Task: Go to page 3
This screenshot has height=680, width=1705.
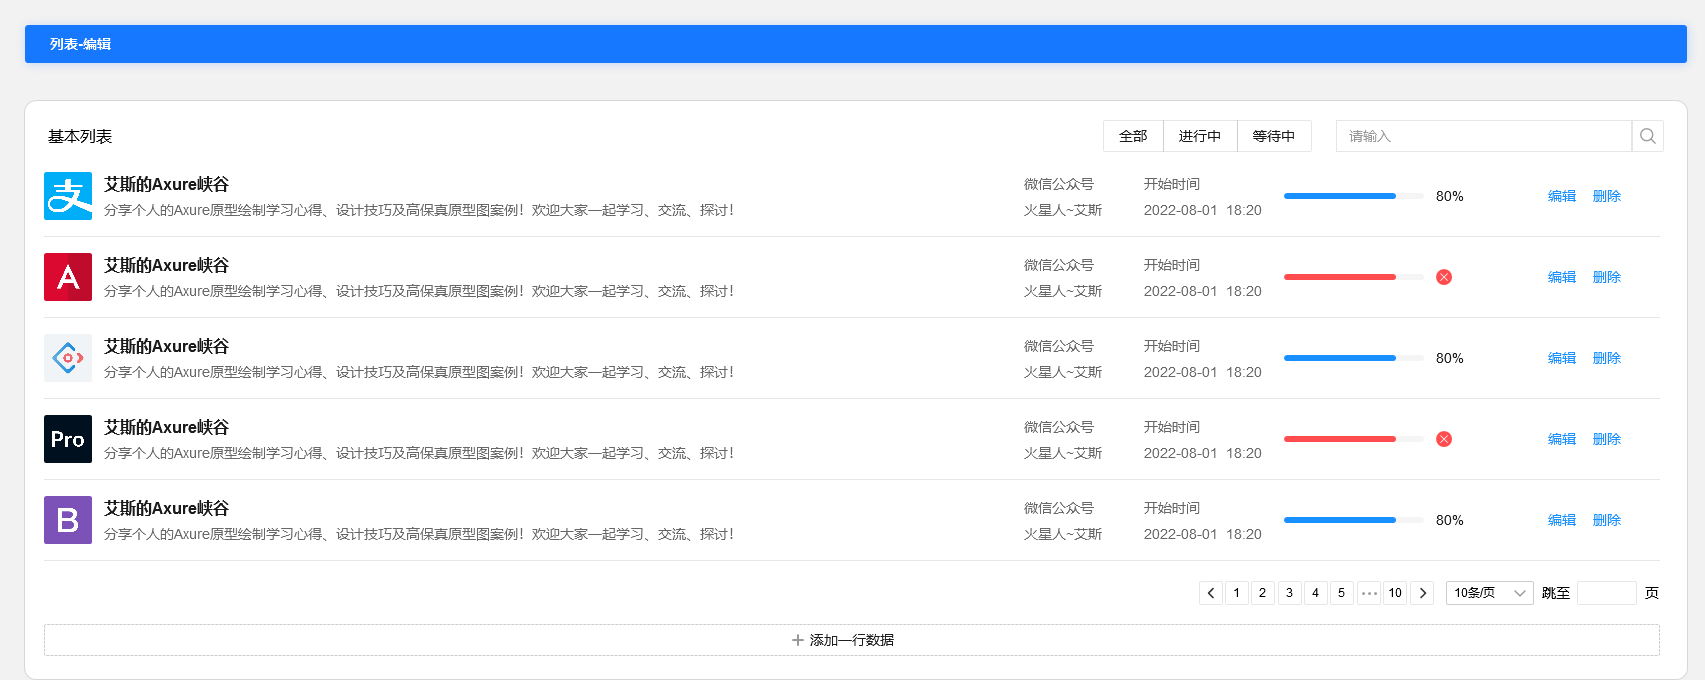Action: pos(1290,593)
